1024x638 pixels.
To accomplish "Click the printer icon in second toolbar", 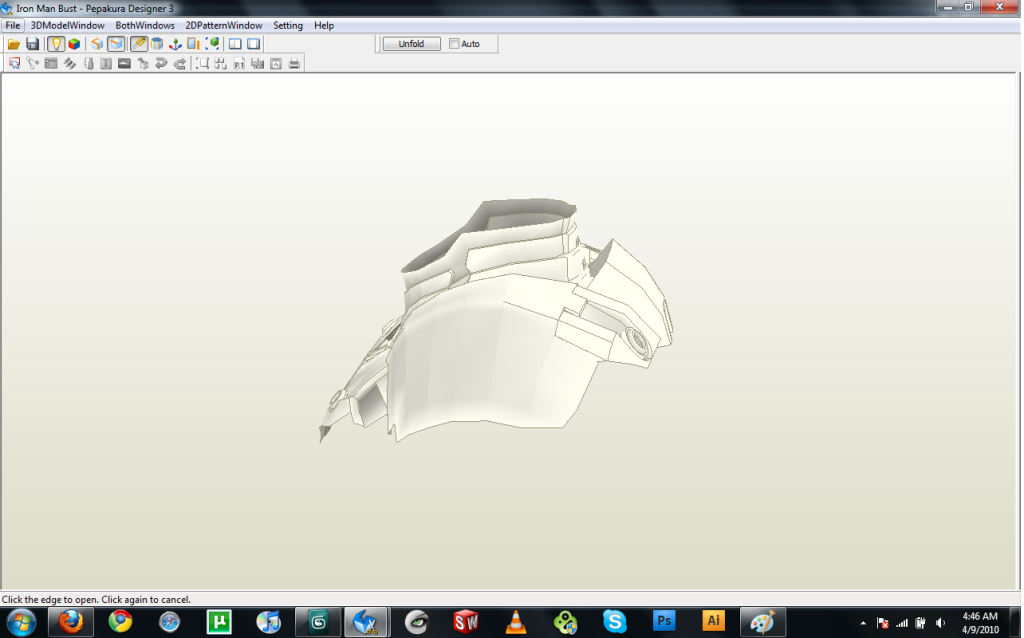I will pos(294,64).
